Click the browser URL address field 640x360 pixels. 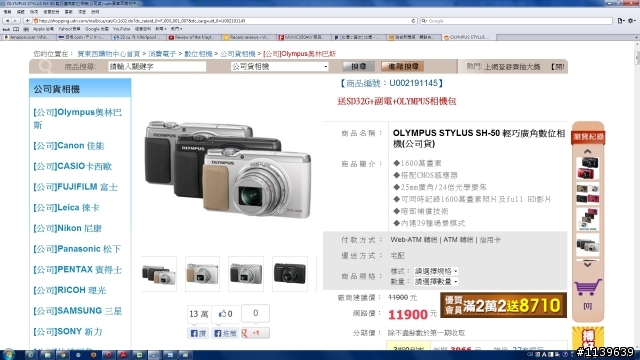[224, 20]
